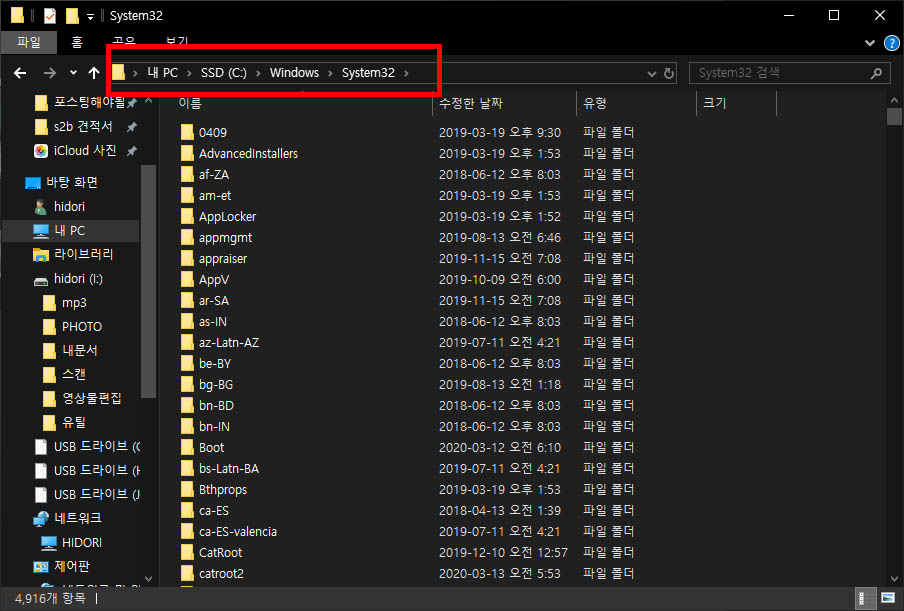Expand chevron after System32 breadcrumb
This screenshot has height=611, width=904.
point(406,73)
